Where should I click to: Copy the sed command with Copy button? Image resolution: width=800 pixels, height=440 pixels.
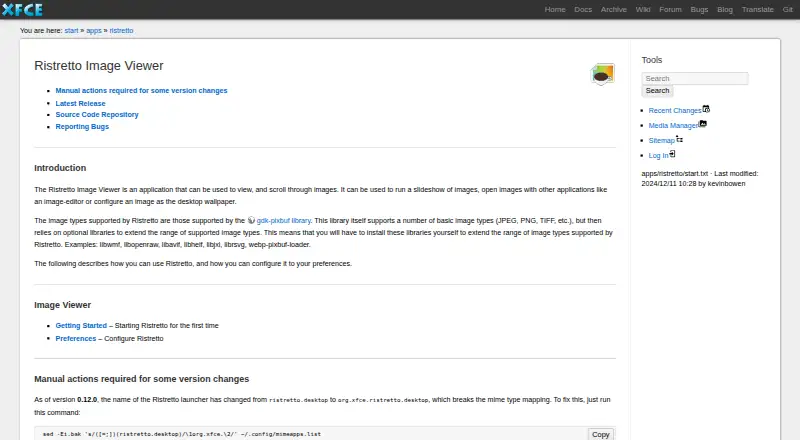click(601, 434)
